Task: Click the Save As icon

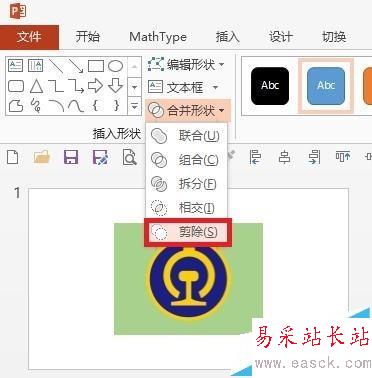Action: [x=100, y=157]
